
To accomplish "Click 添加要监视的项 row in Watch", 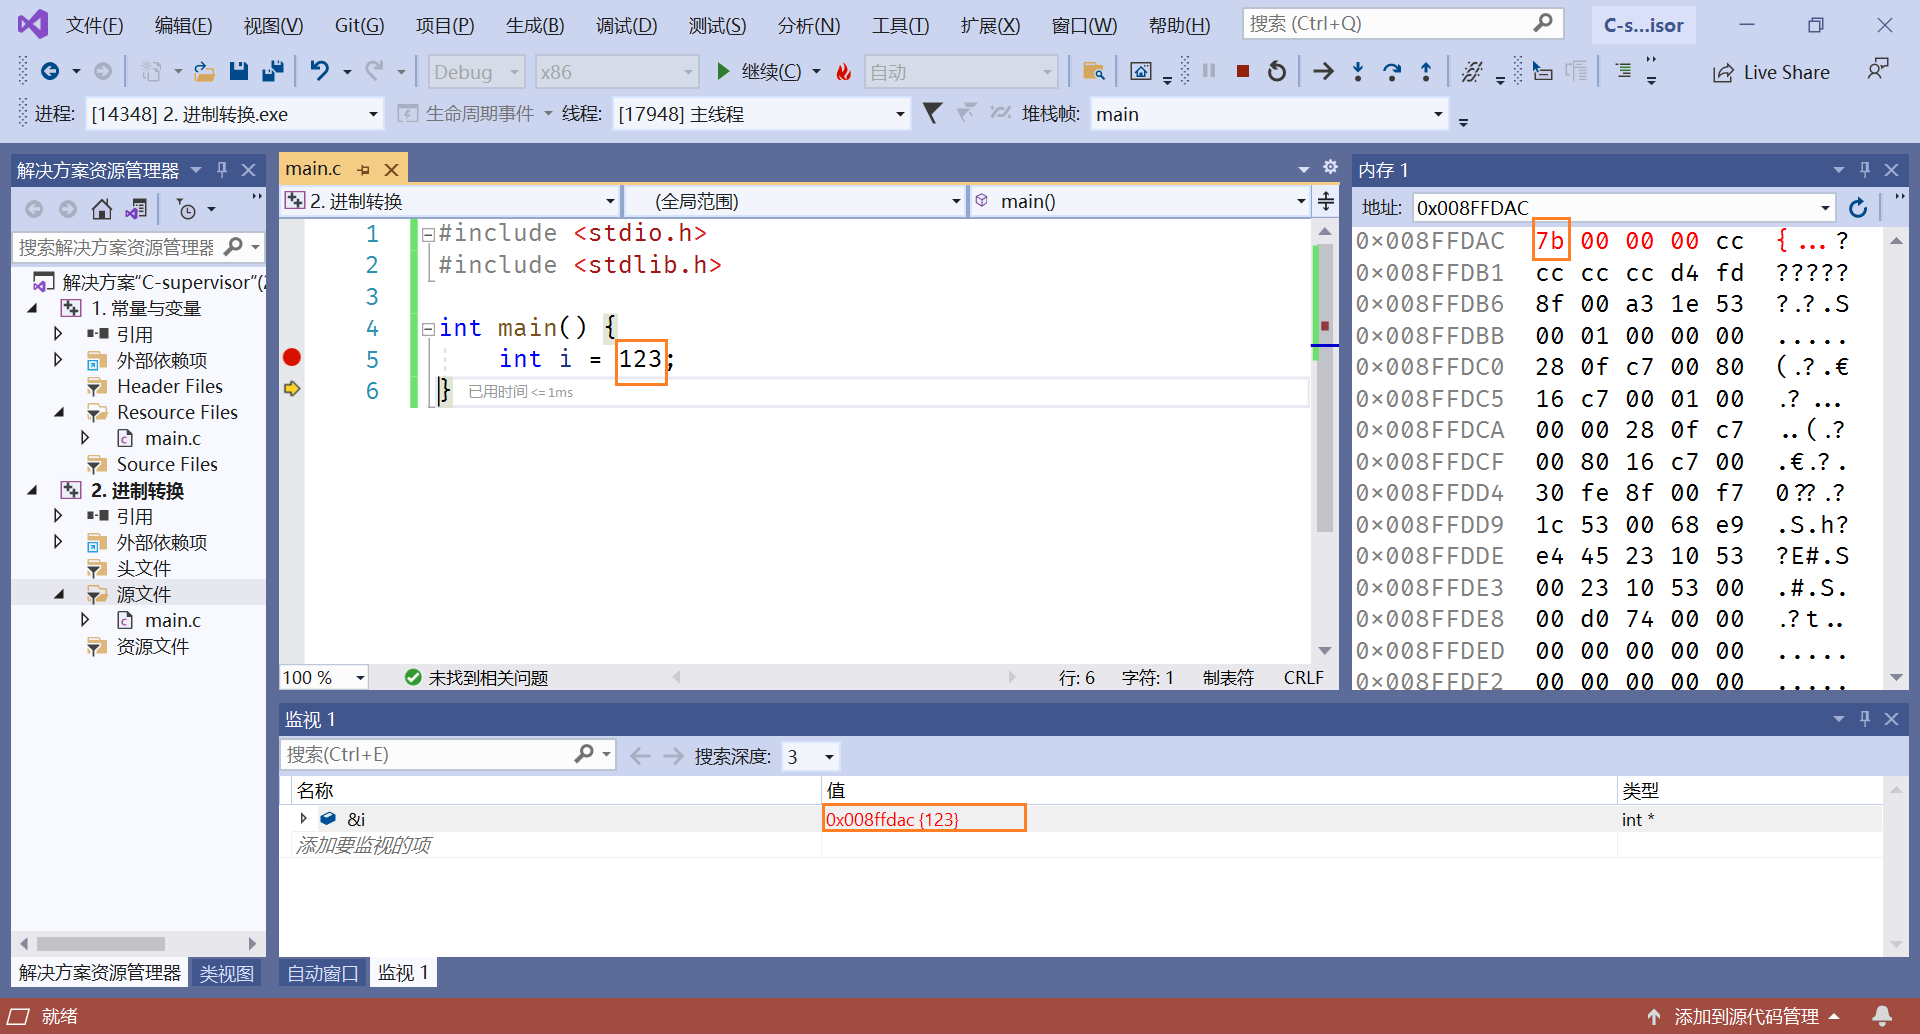I will point(363,845).
